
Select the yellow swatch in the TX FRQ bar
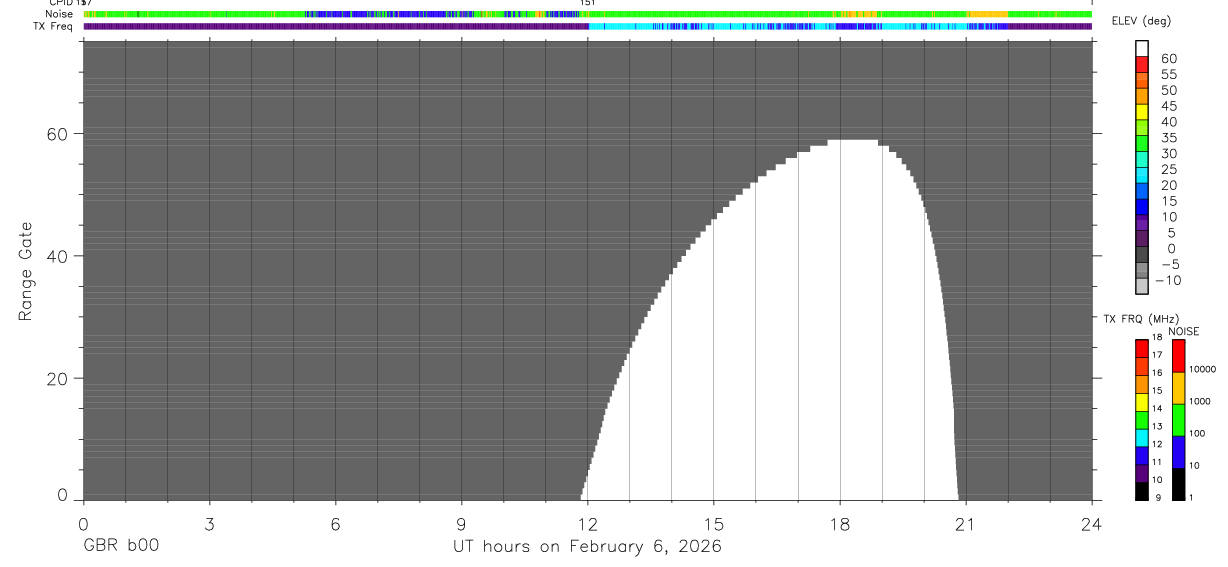(x=1142, y=402)
